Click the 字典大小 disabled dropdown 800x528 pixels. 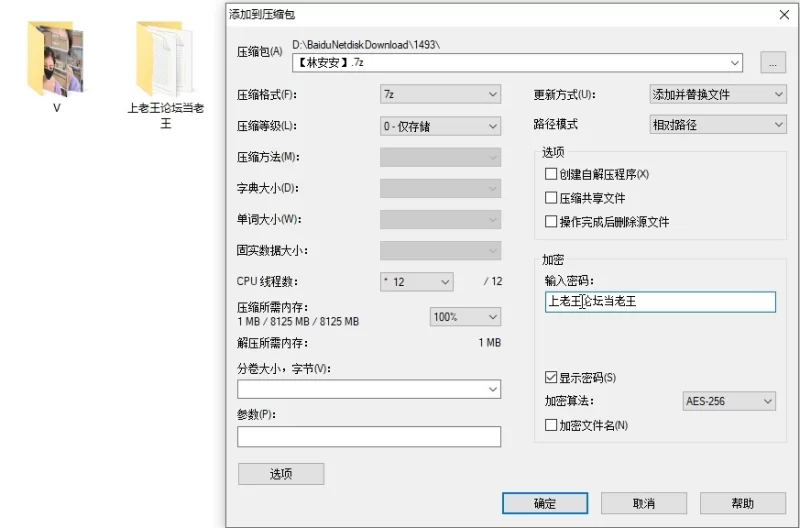[x=440, y=188]
